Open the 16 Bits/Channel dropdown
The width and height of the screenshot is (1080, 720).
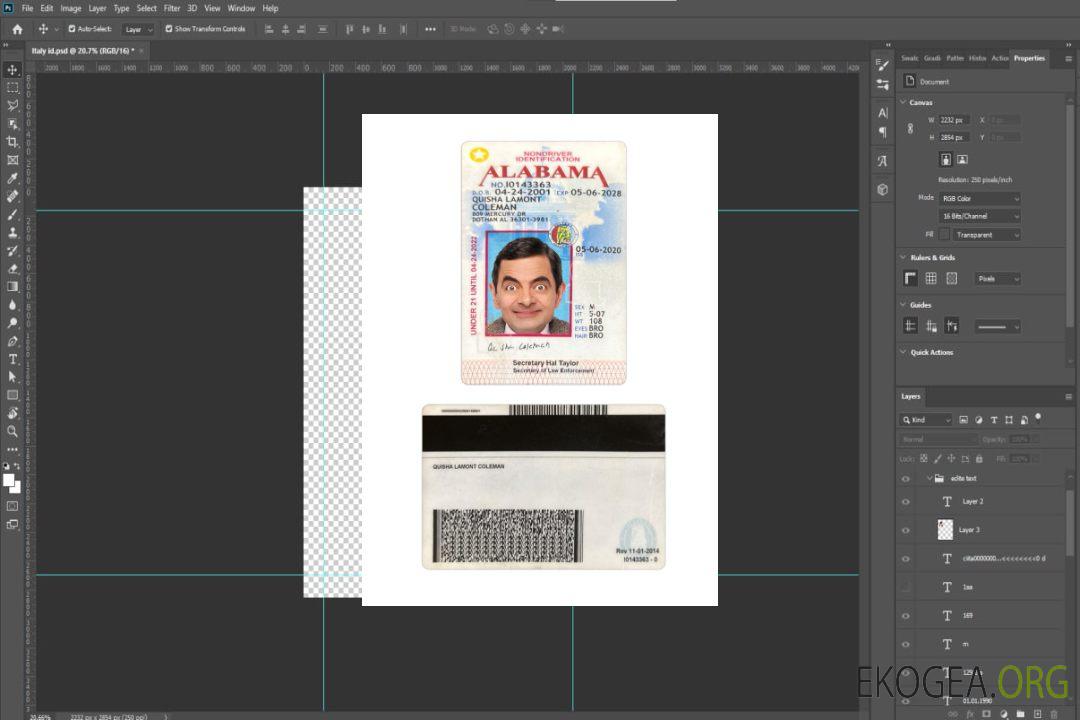click(979, 216)
